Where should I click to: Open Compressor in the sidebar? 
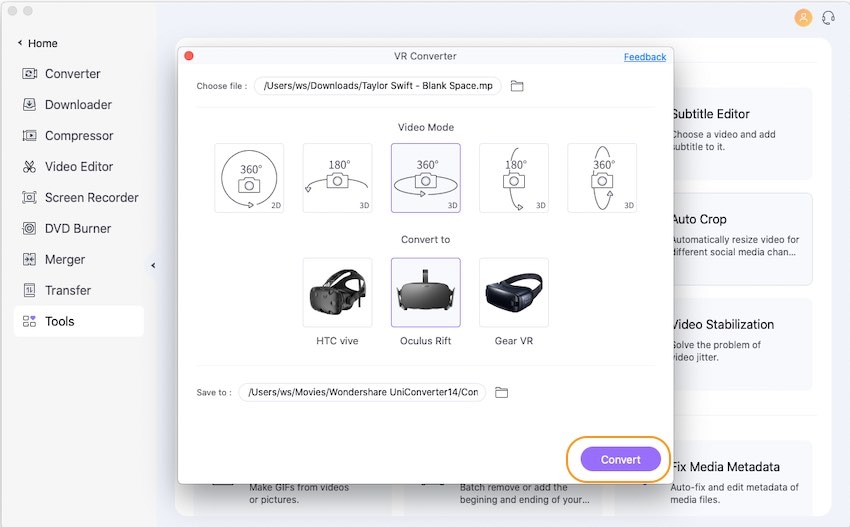point(79,136)
